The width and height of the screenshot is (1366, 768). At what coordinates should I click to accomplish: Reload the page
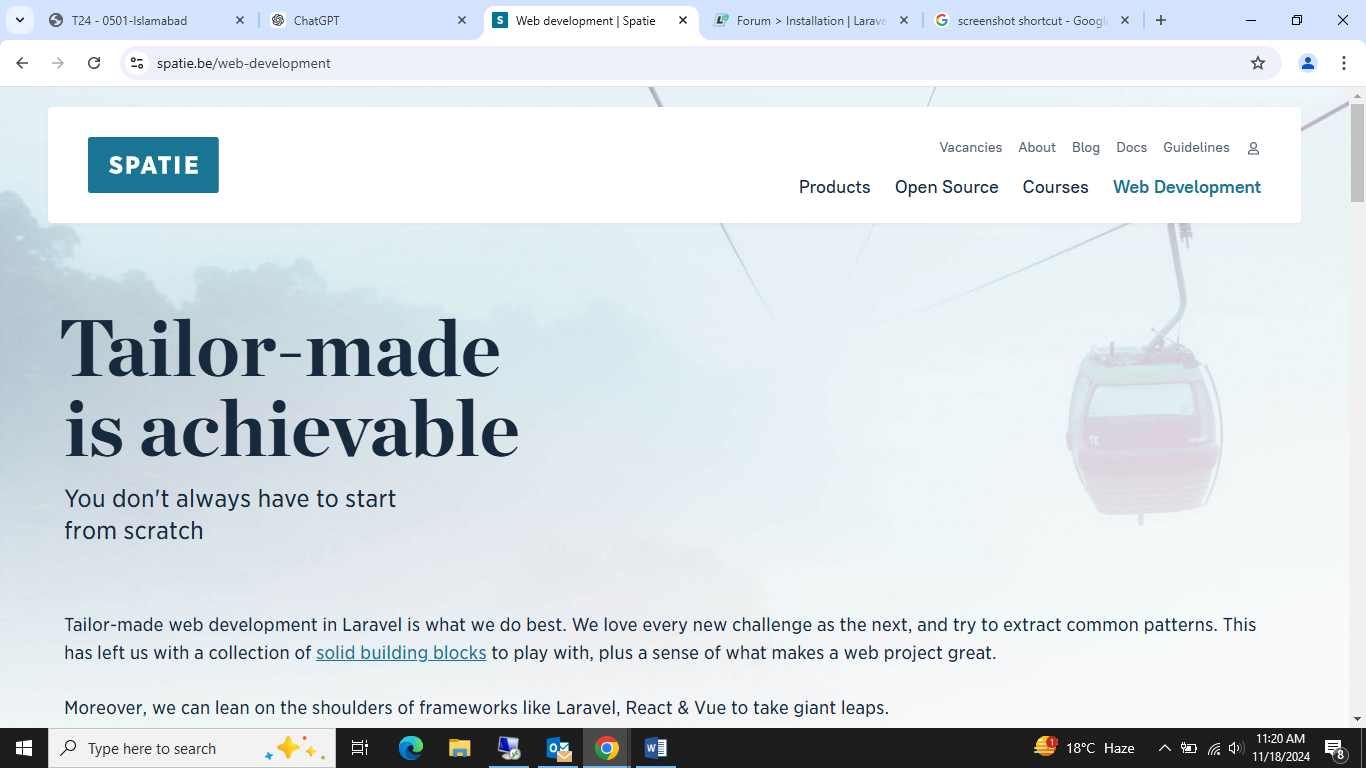tap(94, 63)
